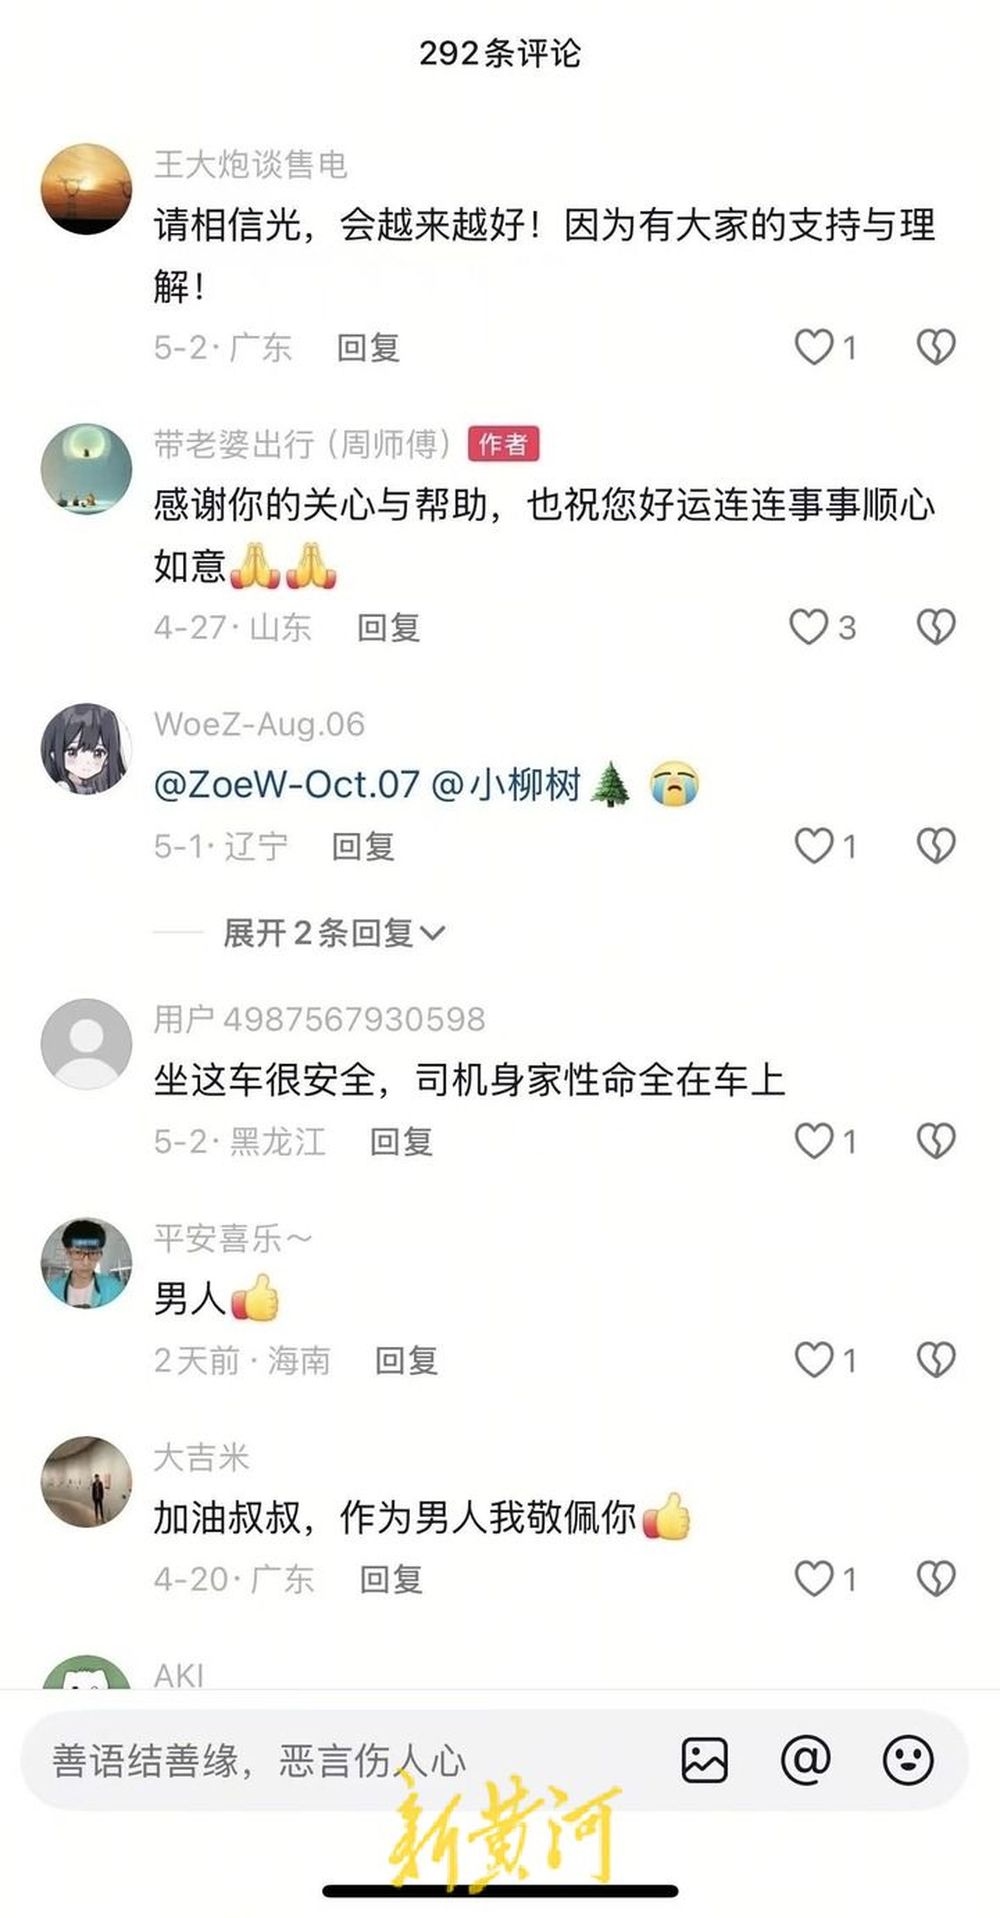Tap the @ mention icon
Viewport: 1000px width, 1918px height.
click(806, 1760)
